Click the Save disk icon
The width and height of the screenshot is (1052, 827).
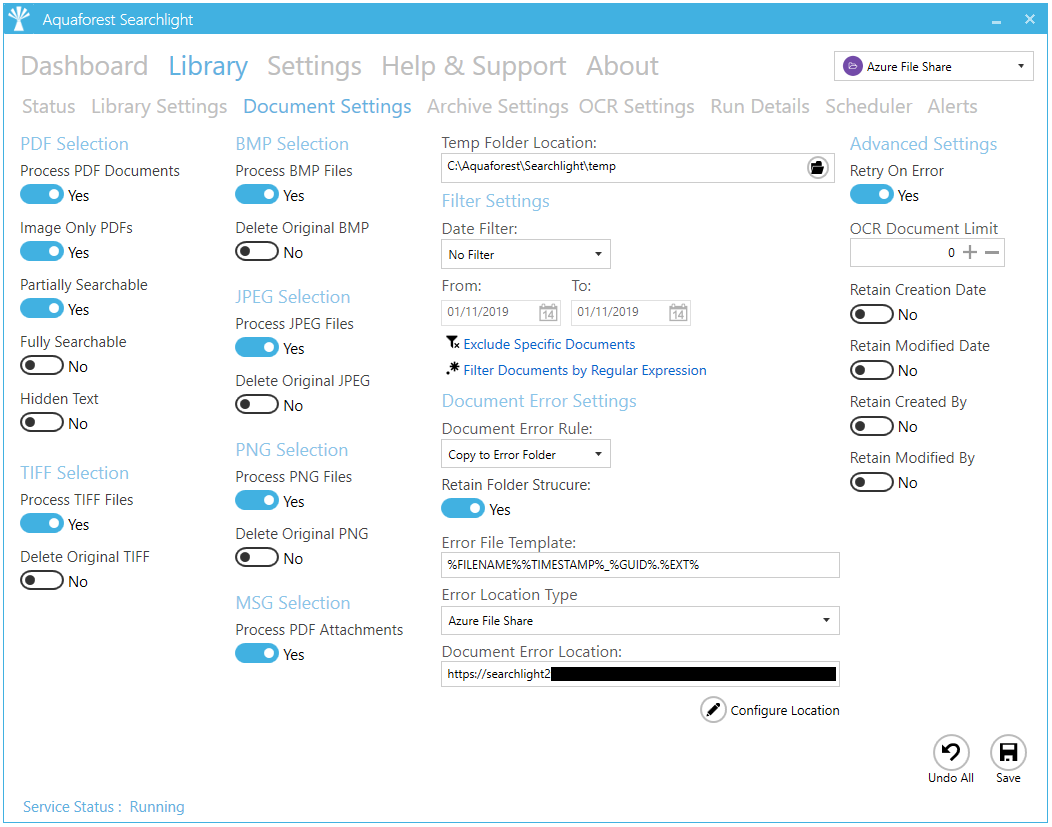(1008, 752)
